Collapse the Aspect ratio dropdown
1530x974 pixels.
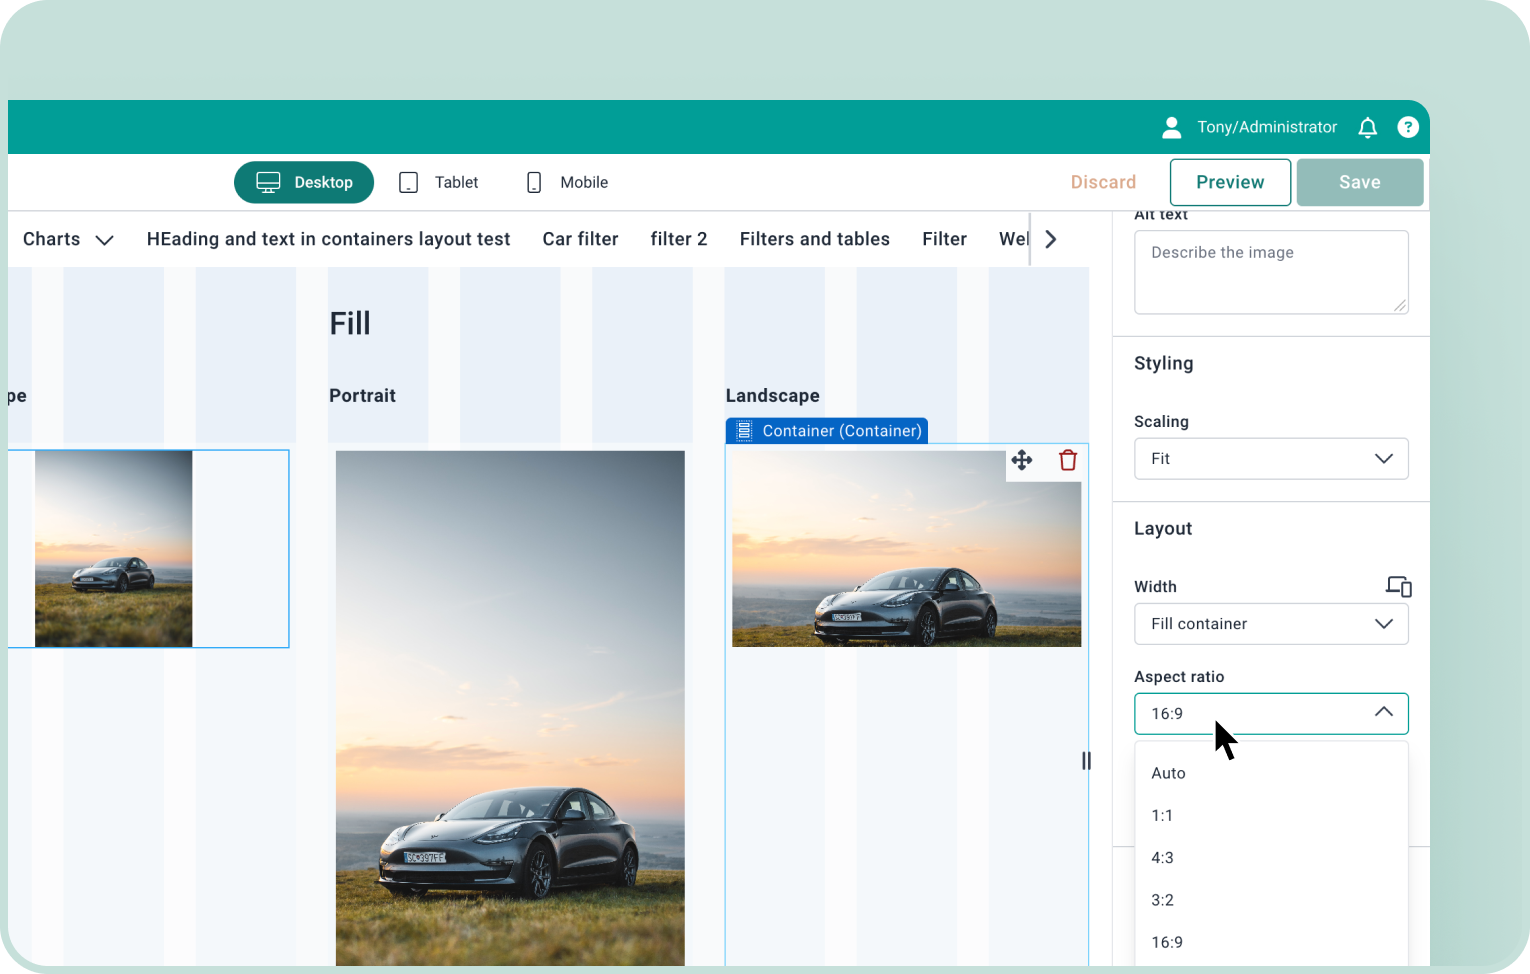[x=1271, y=714]
